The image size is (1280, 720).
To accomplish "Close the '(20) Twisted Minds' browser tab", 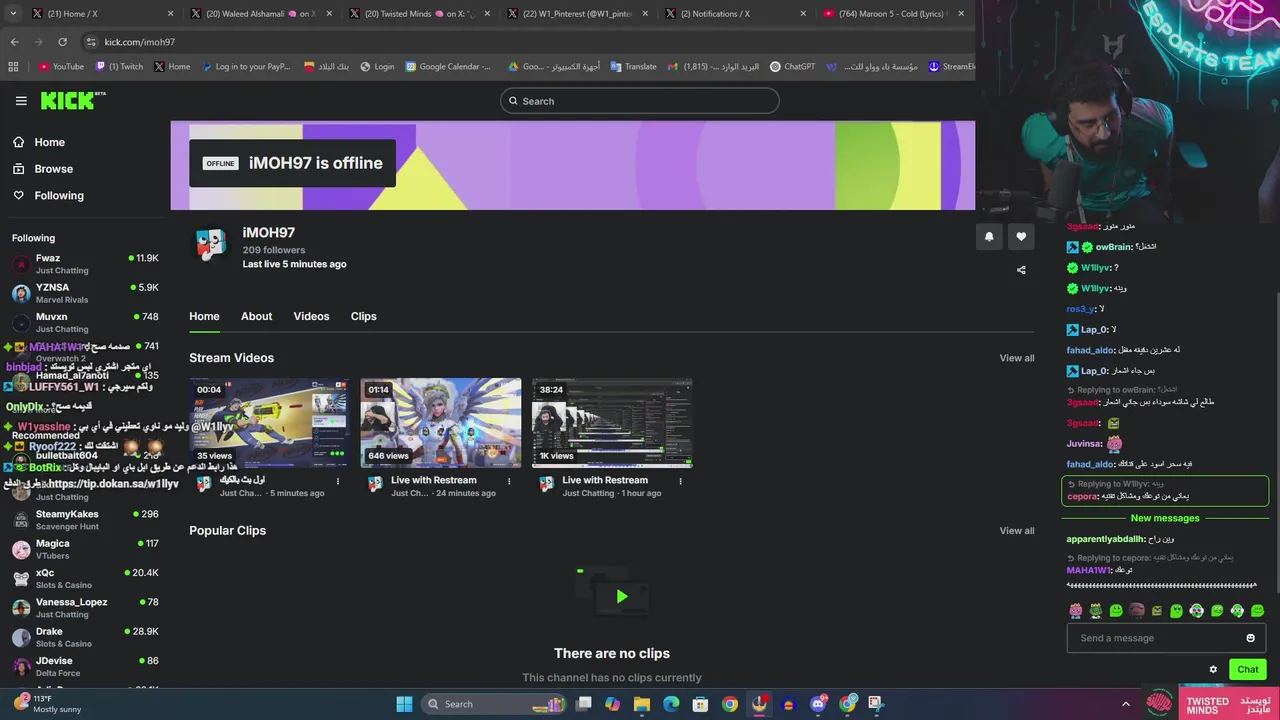I will (x=487, y=14).
